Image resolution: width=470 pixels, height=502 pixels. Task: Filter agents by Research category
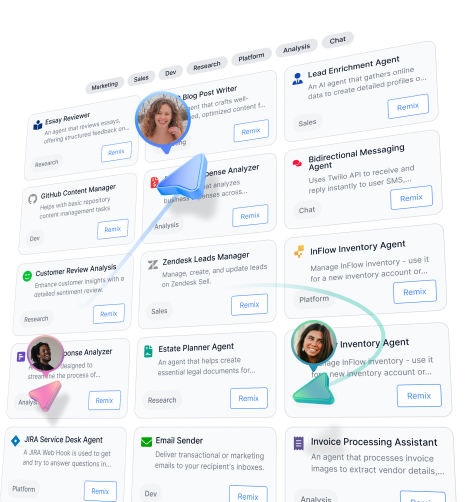tap(207, 66)
